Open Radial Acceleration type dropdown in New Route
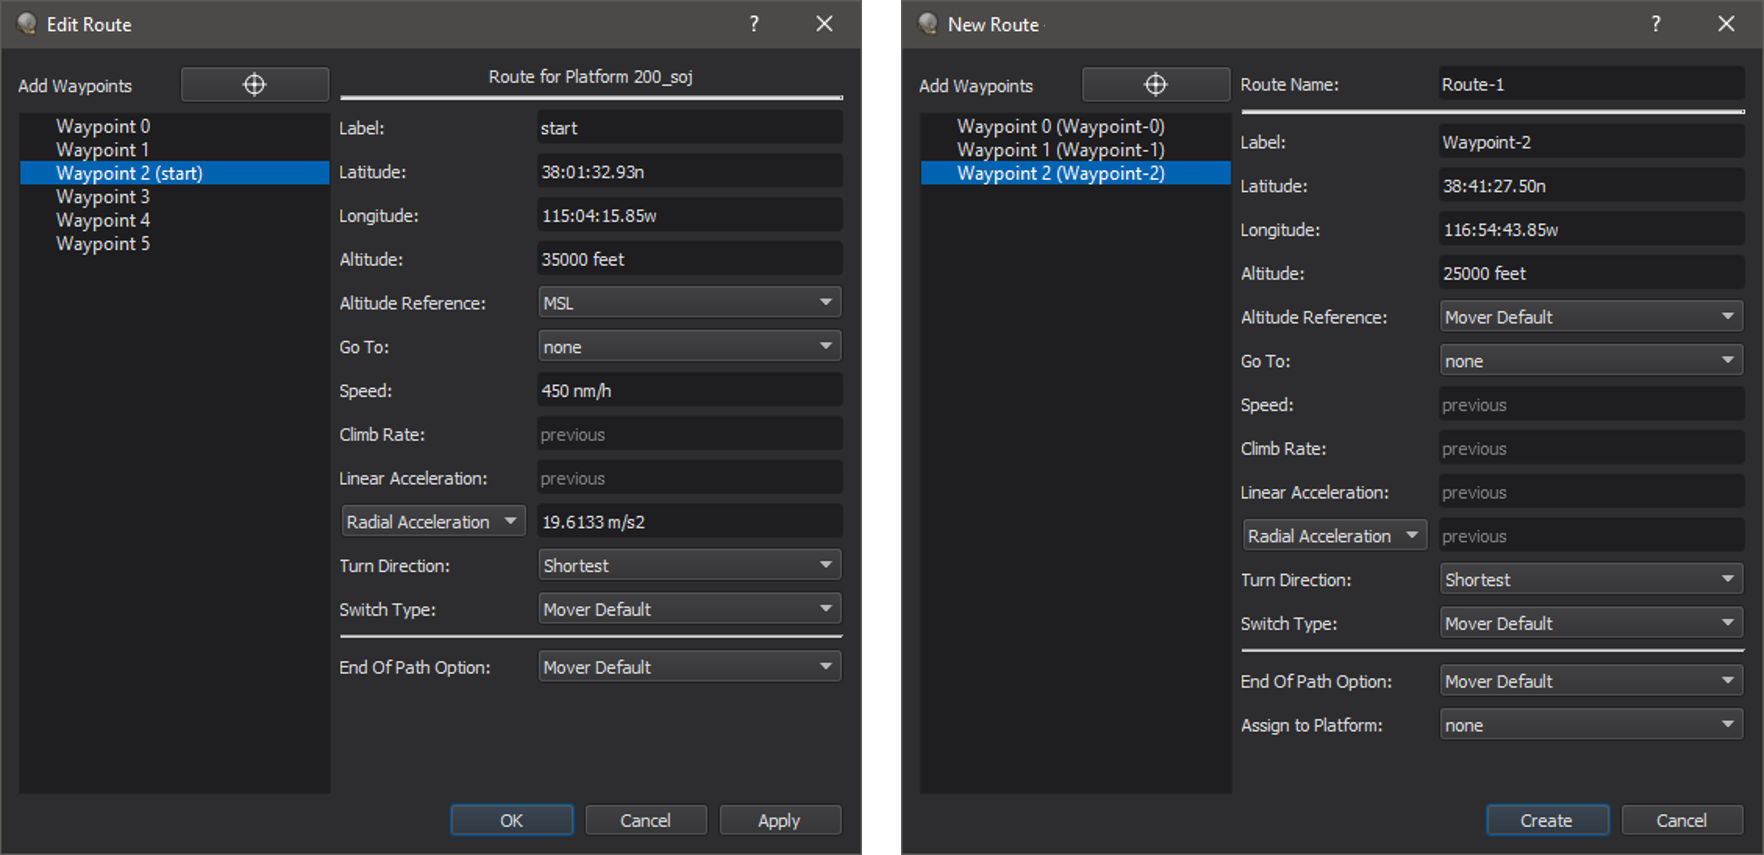This screenshot has width=1764, height=855. coord(1335,536)
